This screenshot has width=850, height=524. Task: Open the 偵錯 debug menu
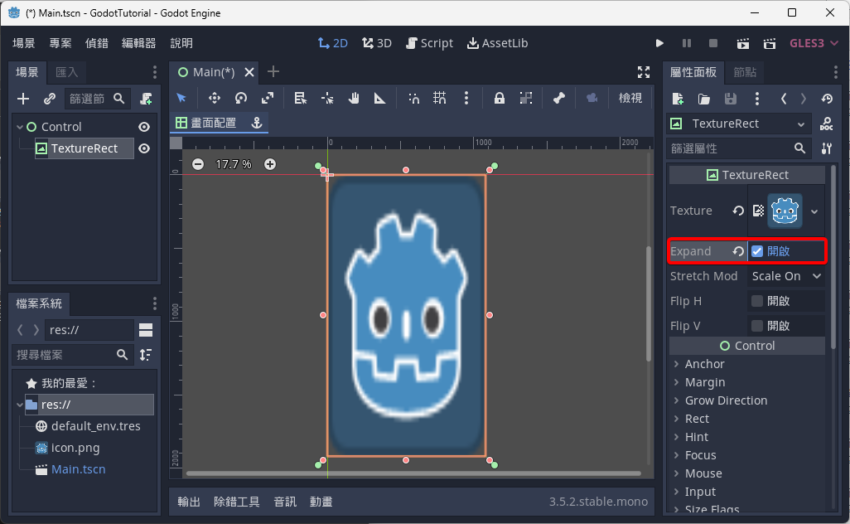[x=96, y=43]
